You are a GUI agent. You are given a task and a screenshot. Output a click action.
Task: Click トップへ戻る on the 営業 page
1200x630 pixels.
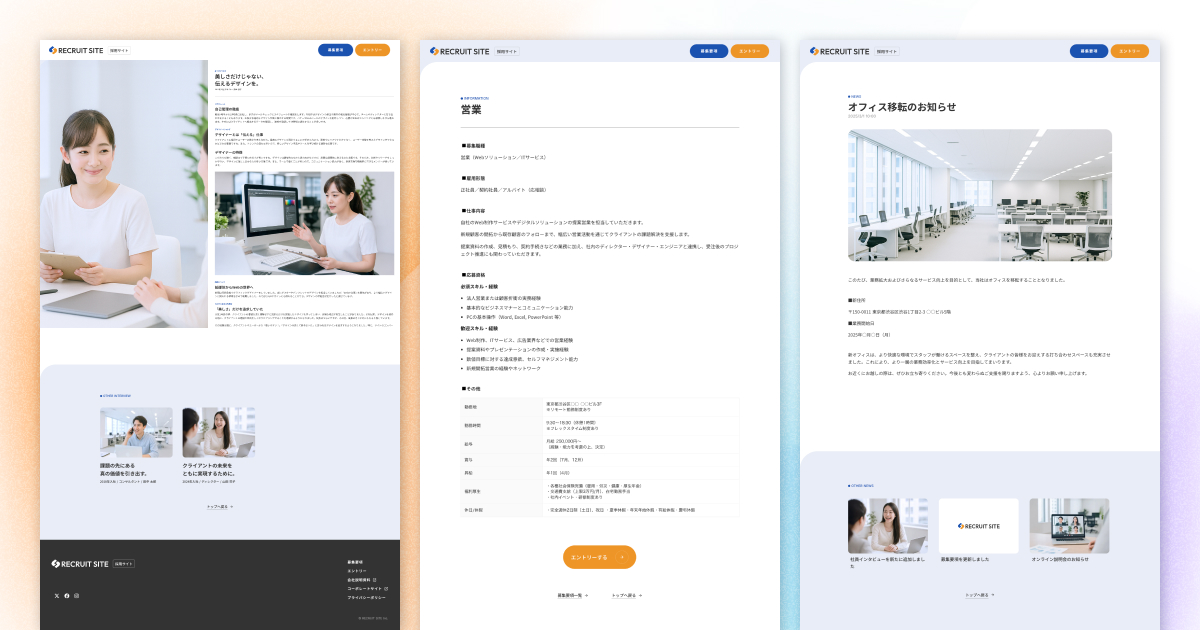click(x=625, y=594)
